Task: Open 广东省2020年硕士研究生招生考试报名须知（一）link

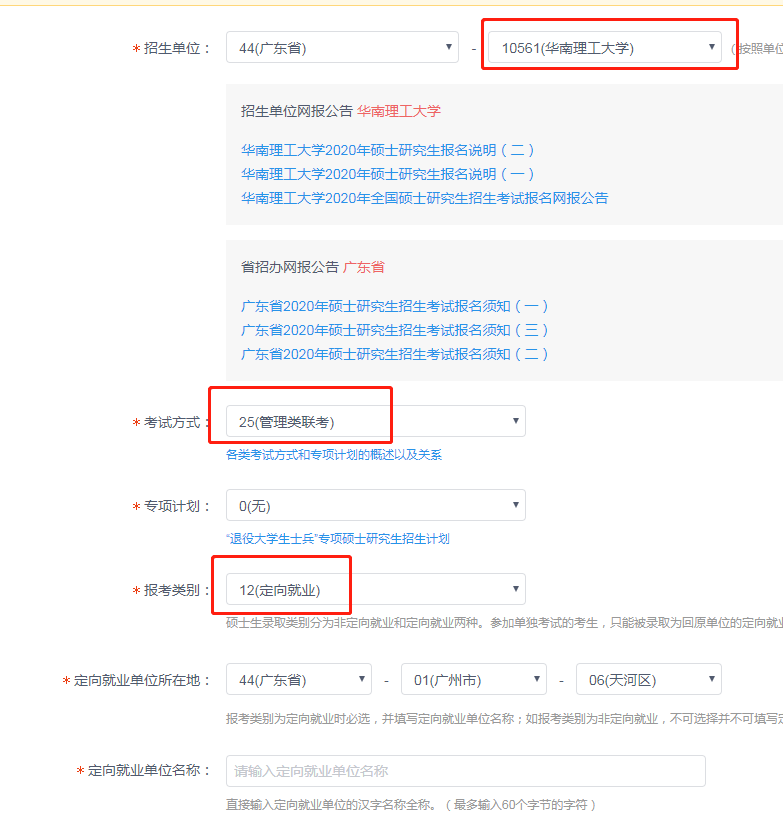Action: [395, 306]
